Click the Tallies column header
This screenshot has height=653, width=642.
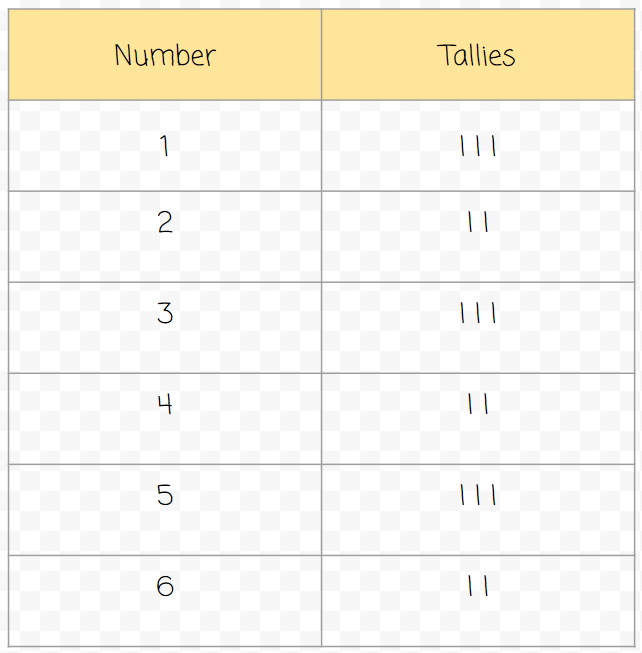478,55
